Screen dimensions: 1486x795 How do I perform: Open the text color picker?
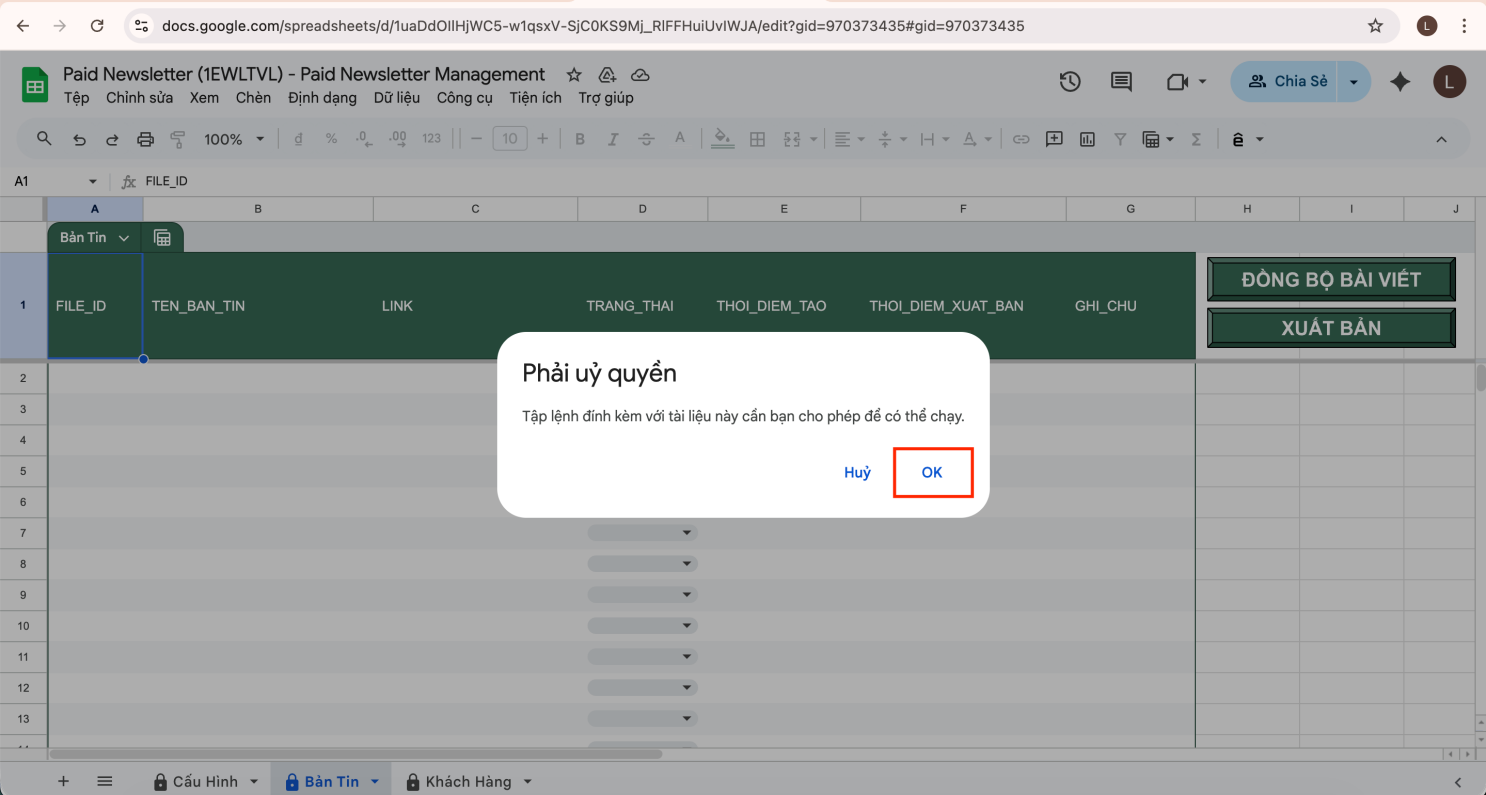coord(680,139)
